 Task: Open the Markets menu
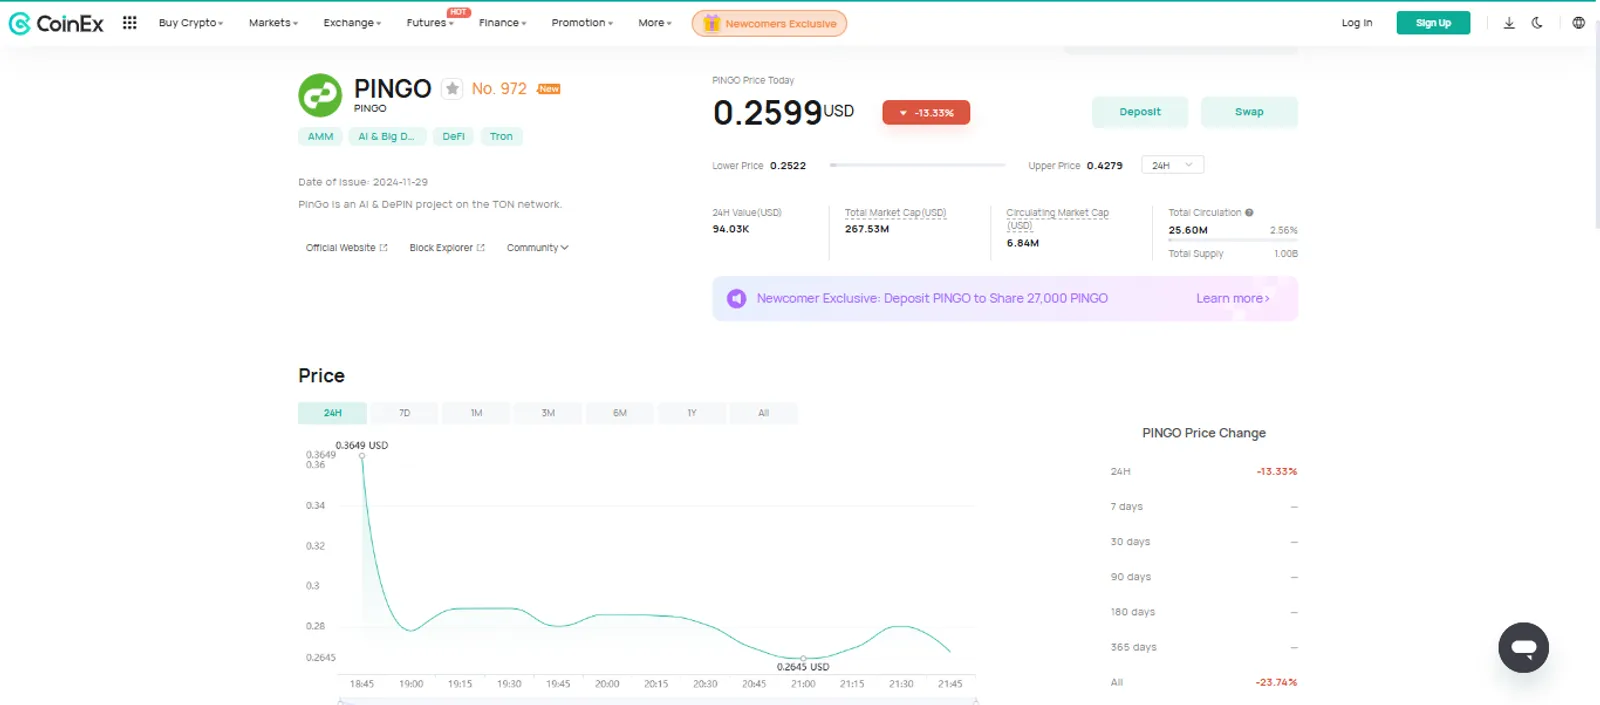[273, 23]
